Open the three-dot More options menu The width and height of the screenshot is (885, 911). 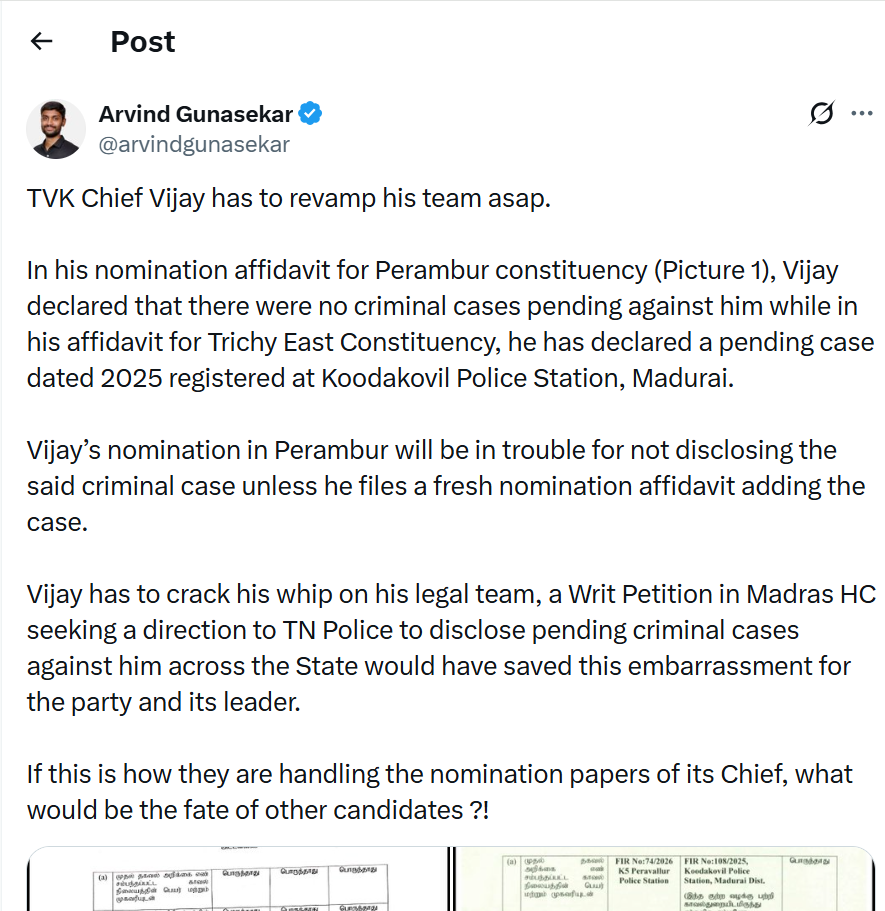pos(861,114)
